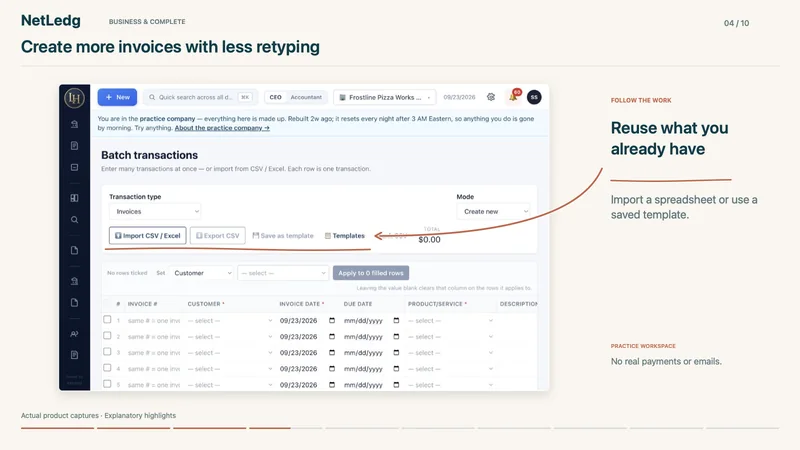Open the sidebar magnifier search icon
The image size is (800, 450).
point(74,220)
